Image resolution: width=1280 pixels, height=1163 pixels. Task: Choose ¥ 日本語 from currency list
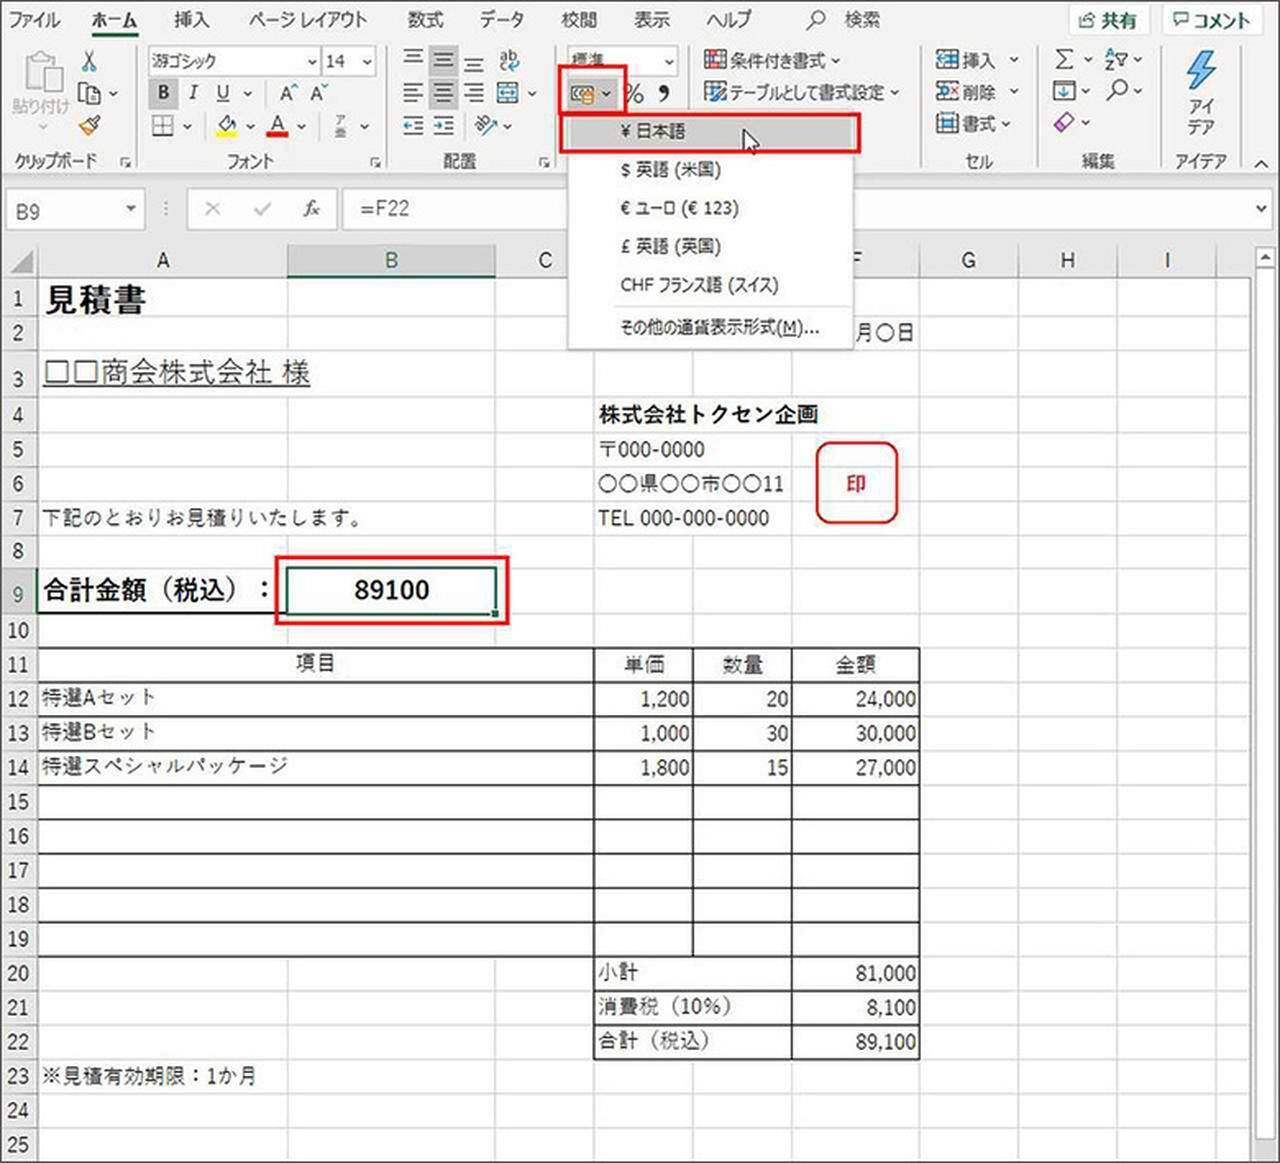pyautogui.click(x=710, y=132)
